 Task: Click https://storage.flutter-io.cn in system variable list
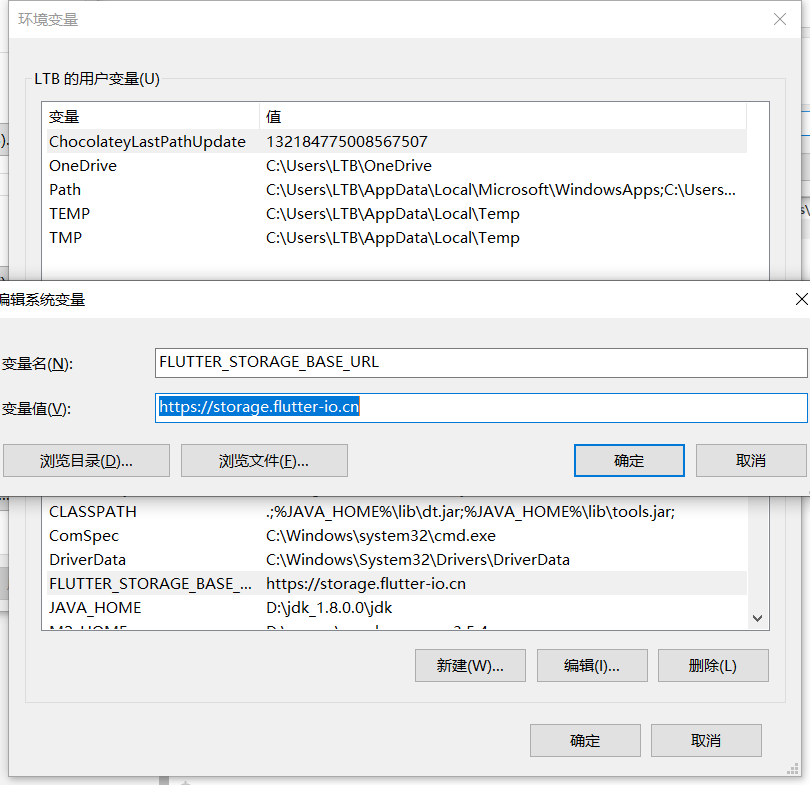pos(366,584)
